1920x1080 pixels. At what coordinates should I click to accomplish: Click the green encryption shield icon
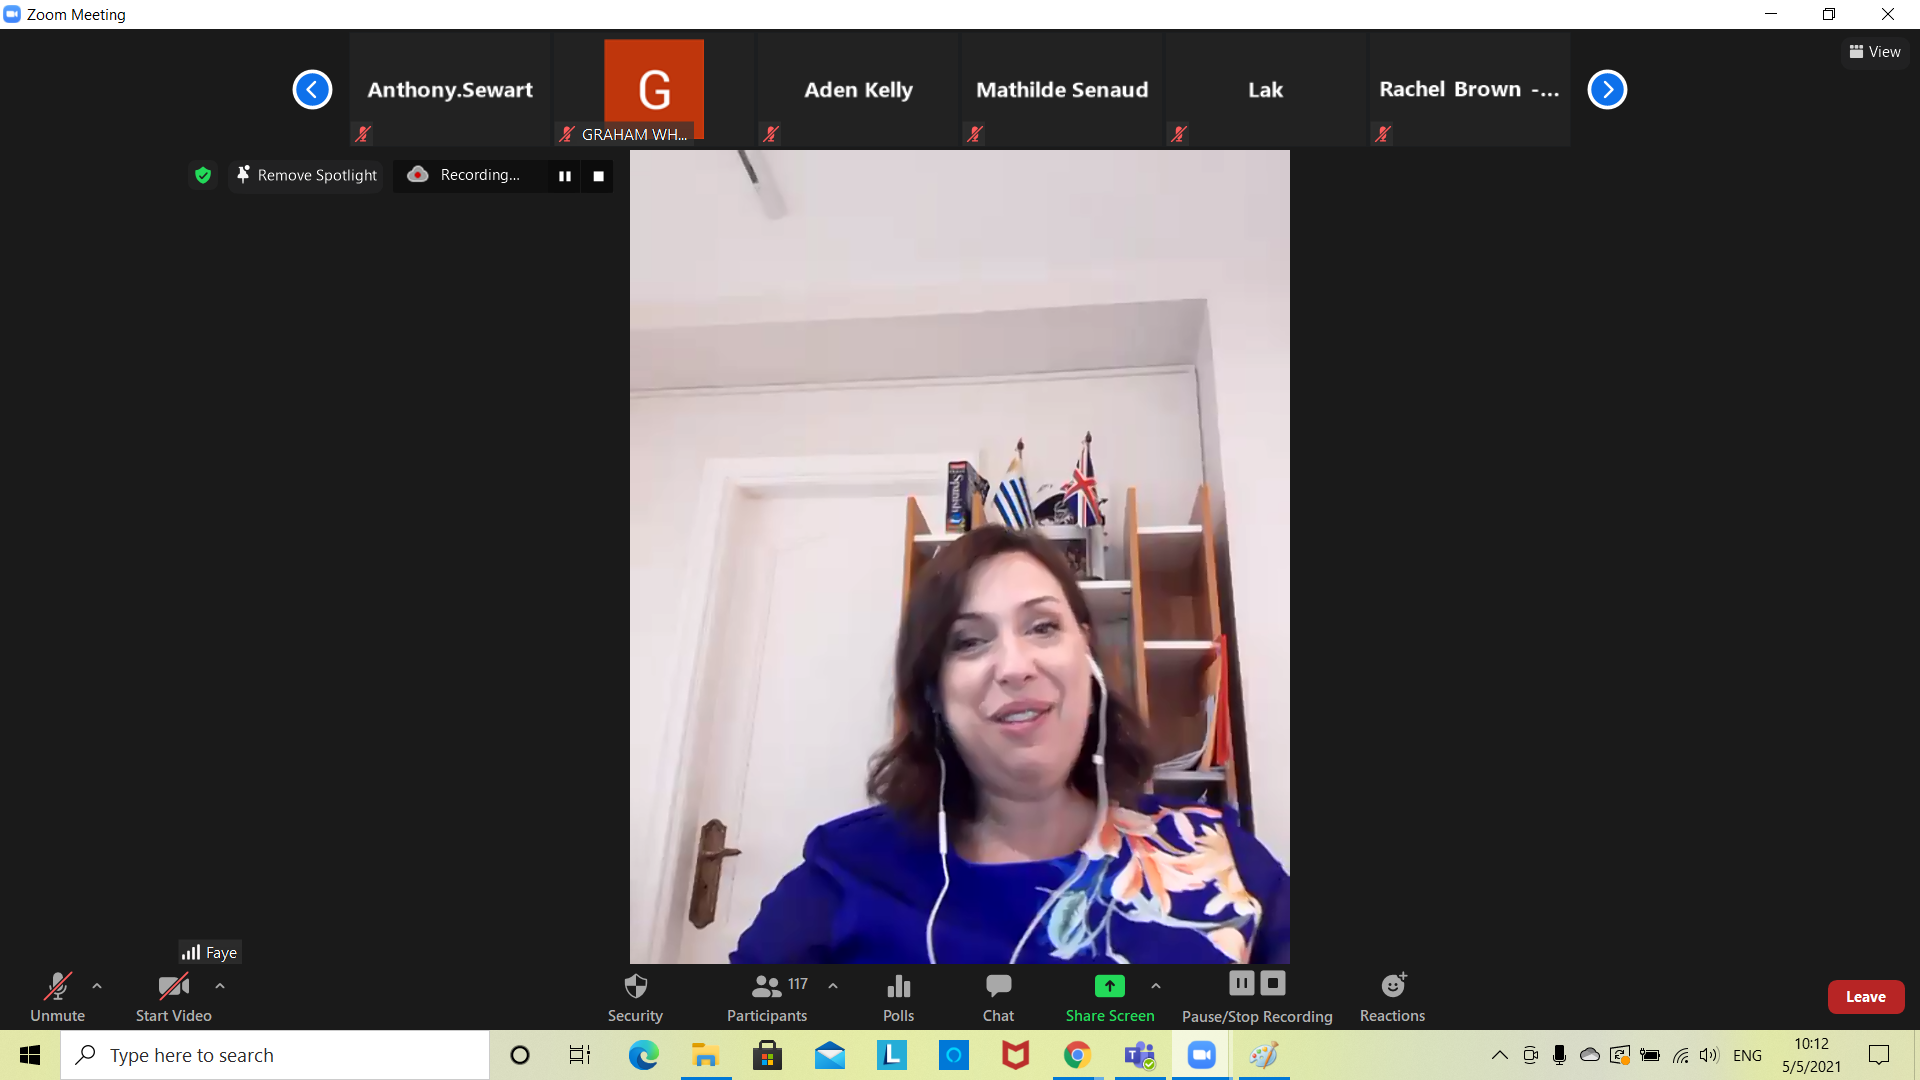(x=203, y=175)
